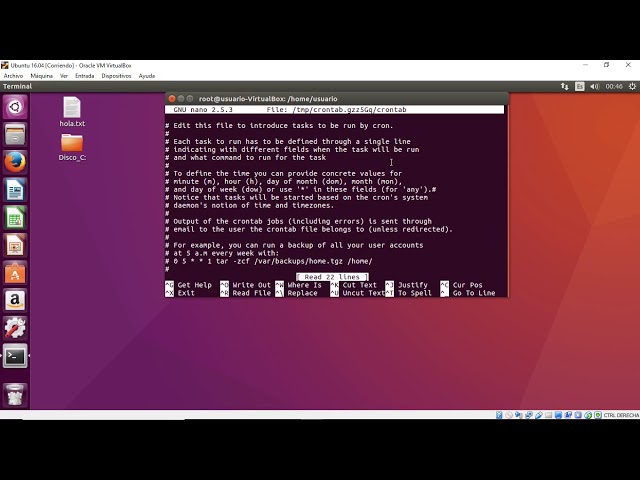Maximize the terminal window
The height and width of the screenshot is (480, 640).
pos(190,99)
